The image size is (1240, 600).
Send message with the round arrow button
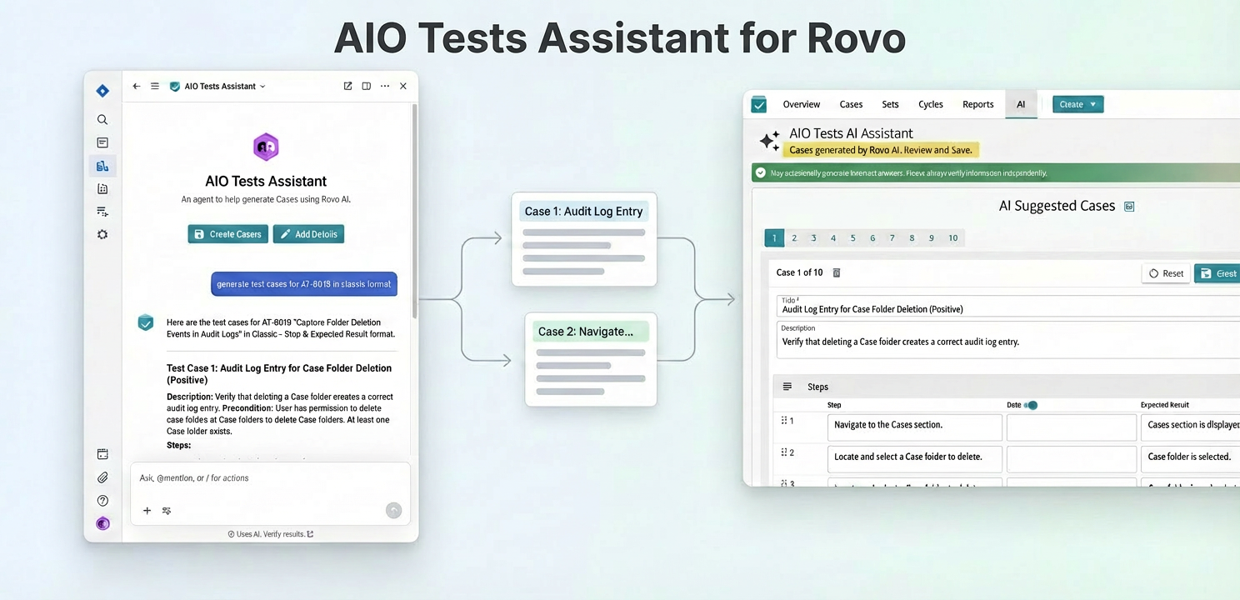(x=394, y=510)
